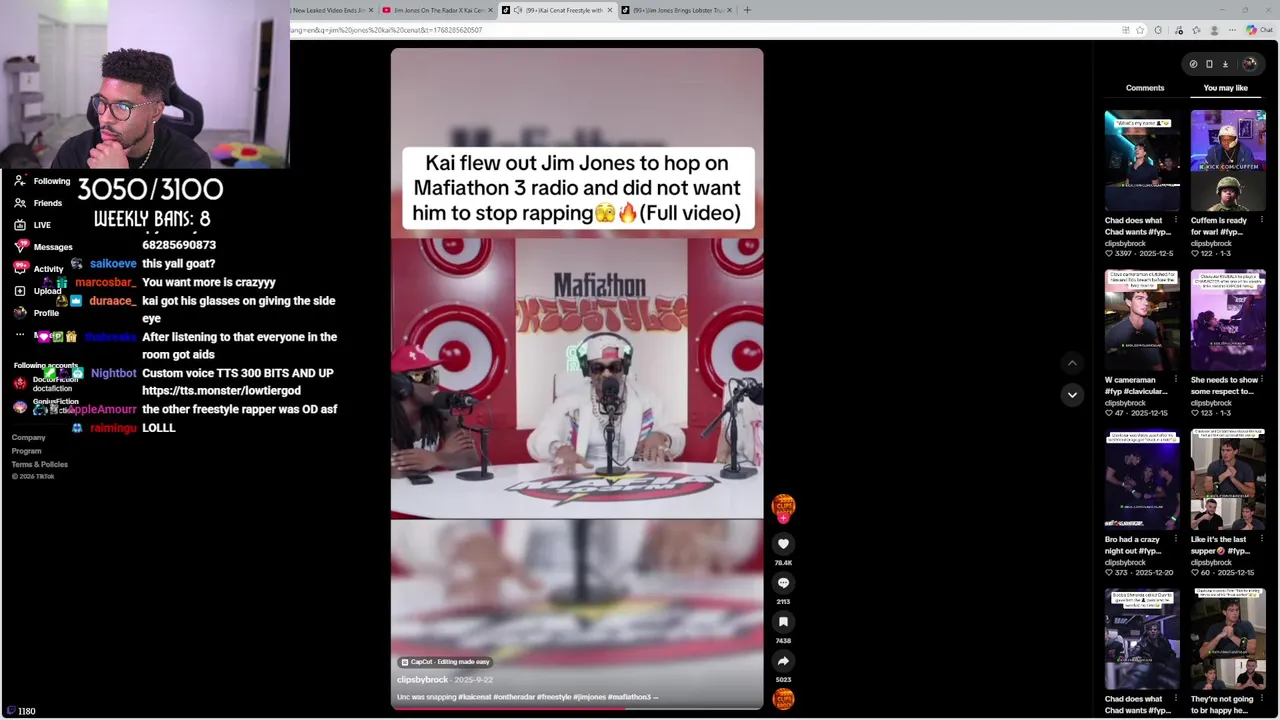This screenshot has width=1280, height=720.
Task: Open the Activity notifications icon
Action: pos(20,269)
